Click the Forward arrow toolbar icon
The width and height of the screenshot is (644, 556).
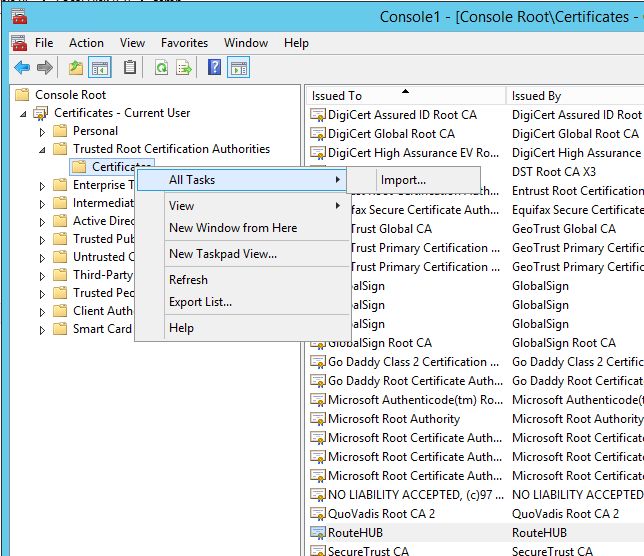click(x=45, y=67)
